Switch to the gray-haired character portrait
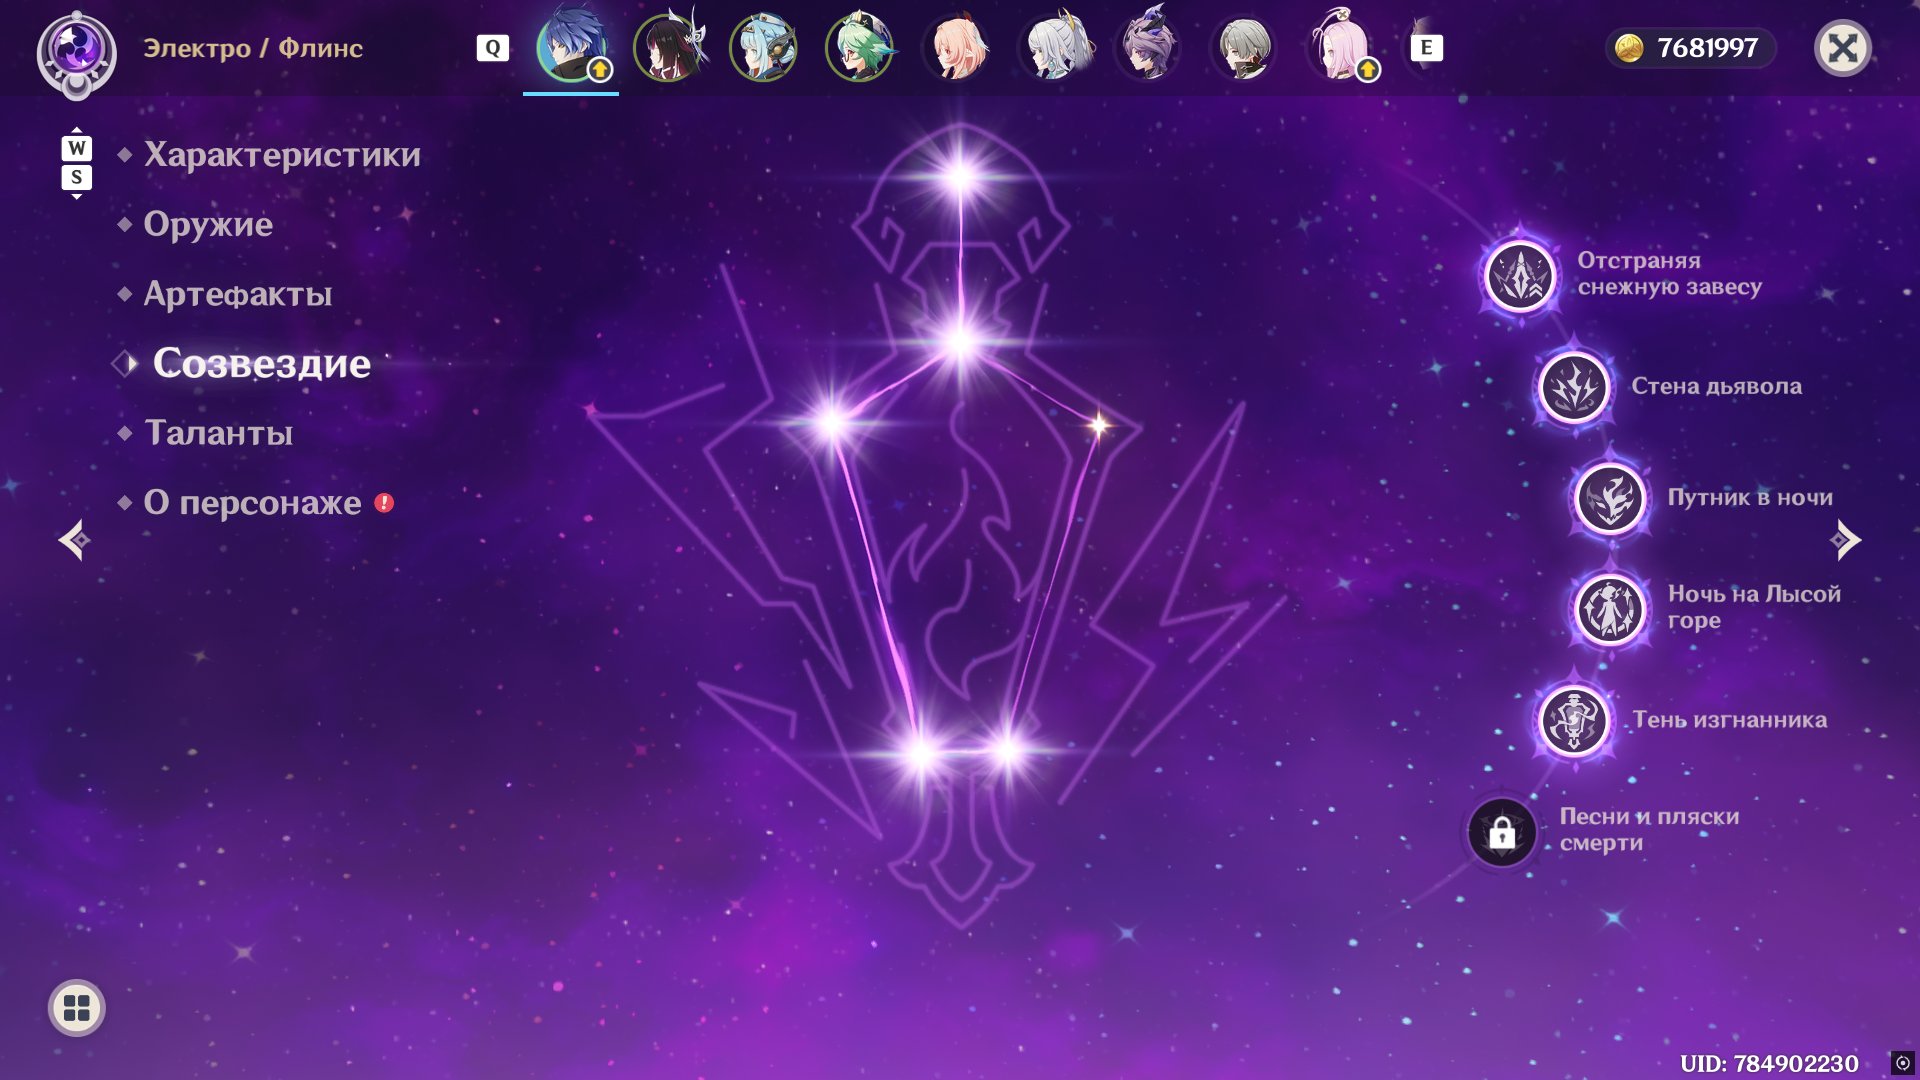1920x1080 pixels. pyautogui.click(x=1244, y=47)
